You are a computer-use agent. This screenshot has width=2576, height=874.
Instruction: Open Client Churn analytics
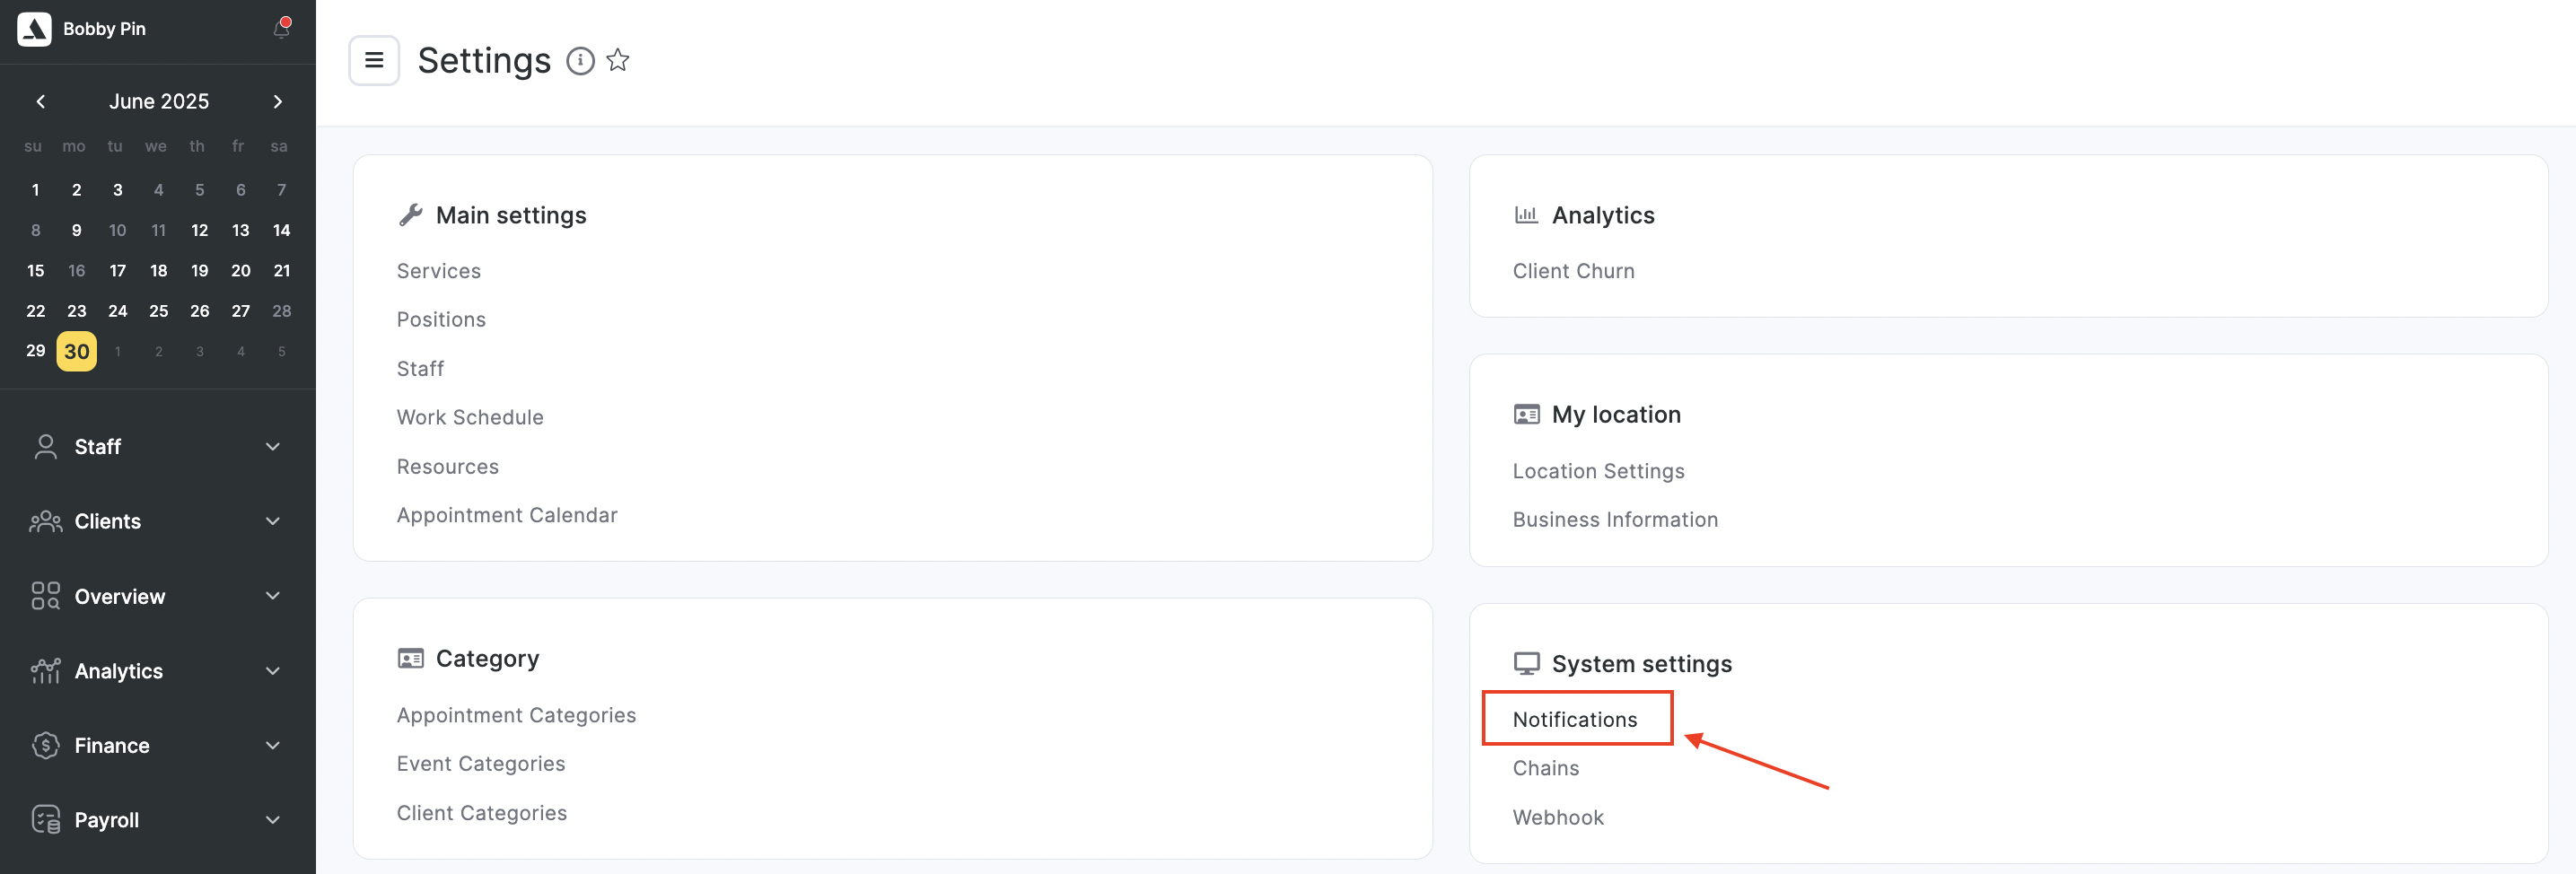(x=1573, y=271)
